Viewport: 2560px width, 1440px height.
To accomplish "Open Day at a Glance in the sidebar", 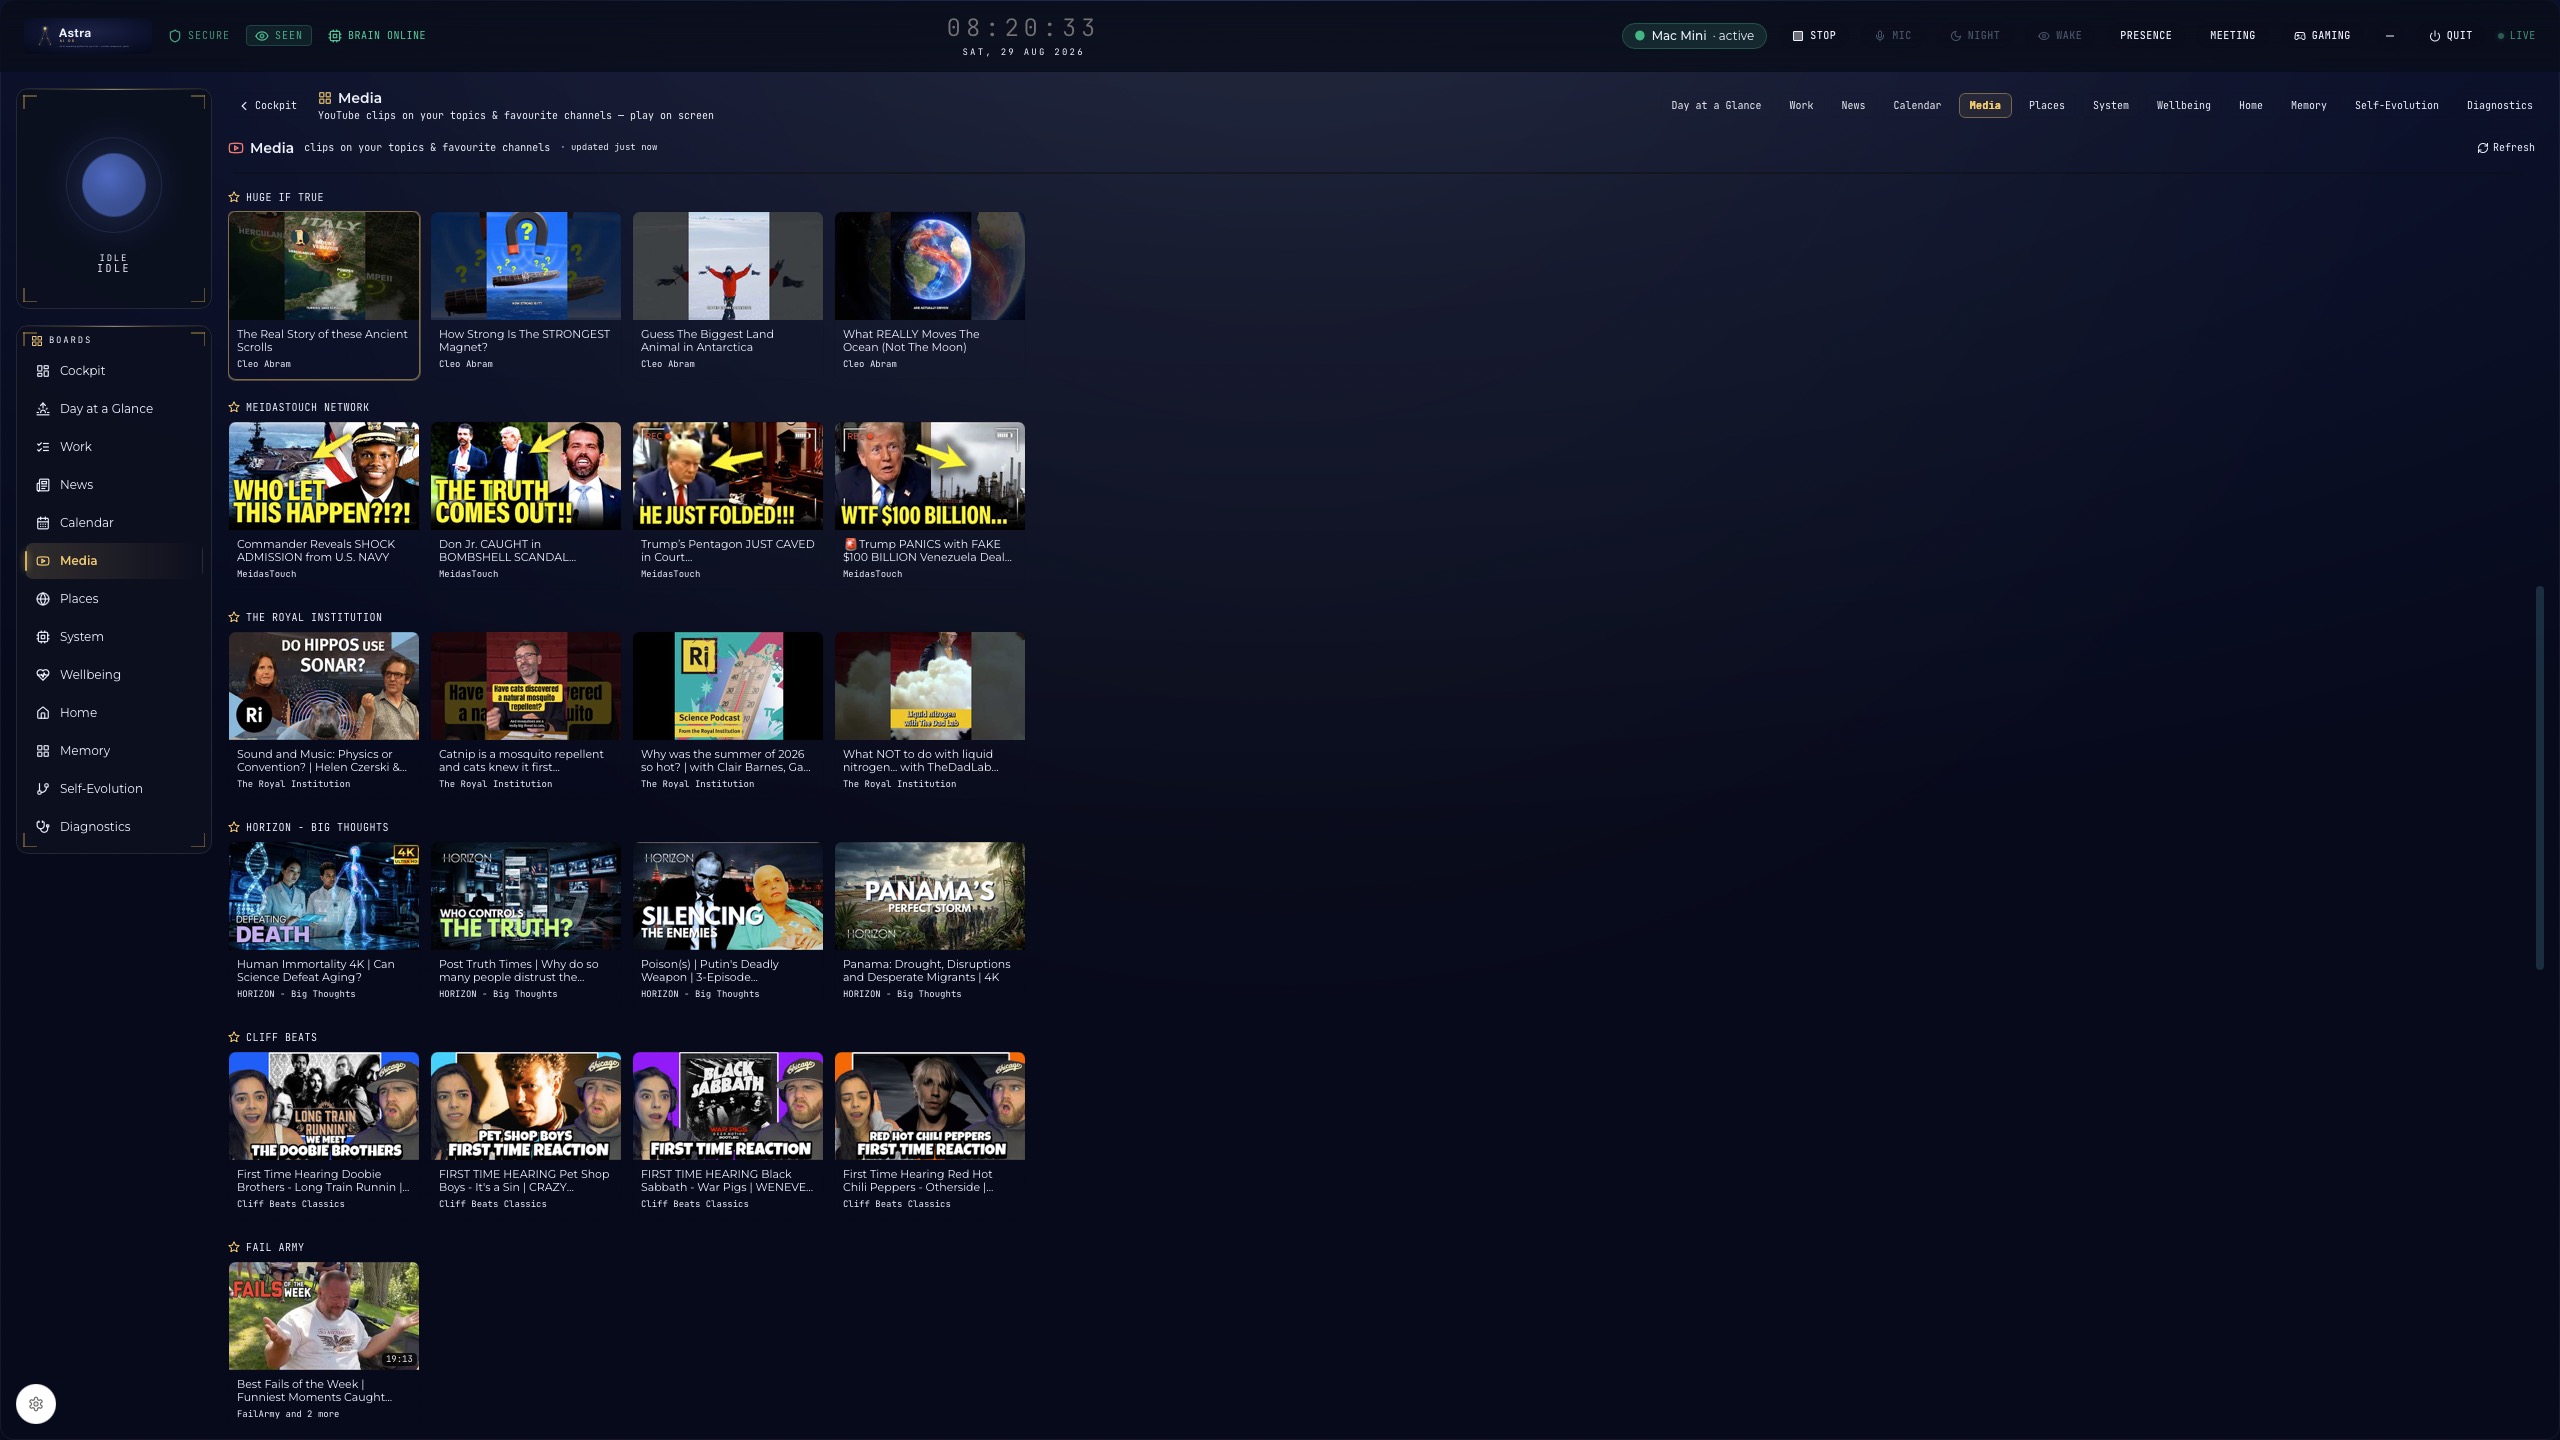I will (x=113, y=409).
